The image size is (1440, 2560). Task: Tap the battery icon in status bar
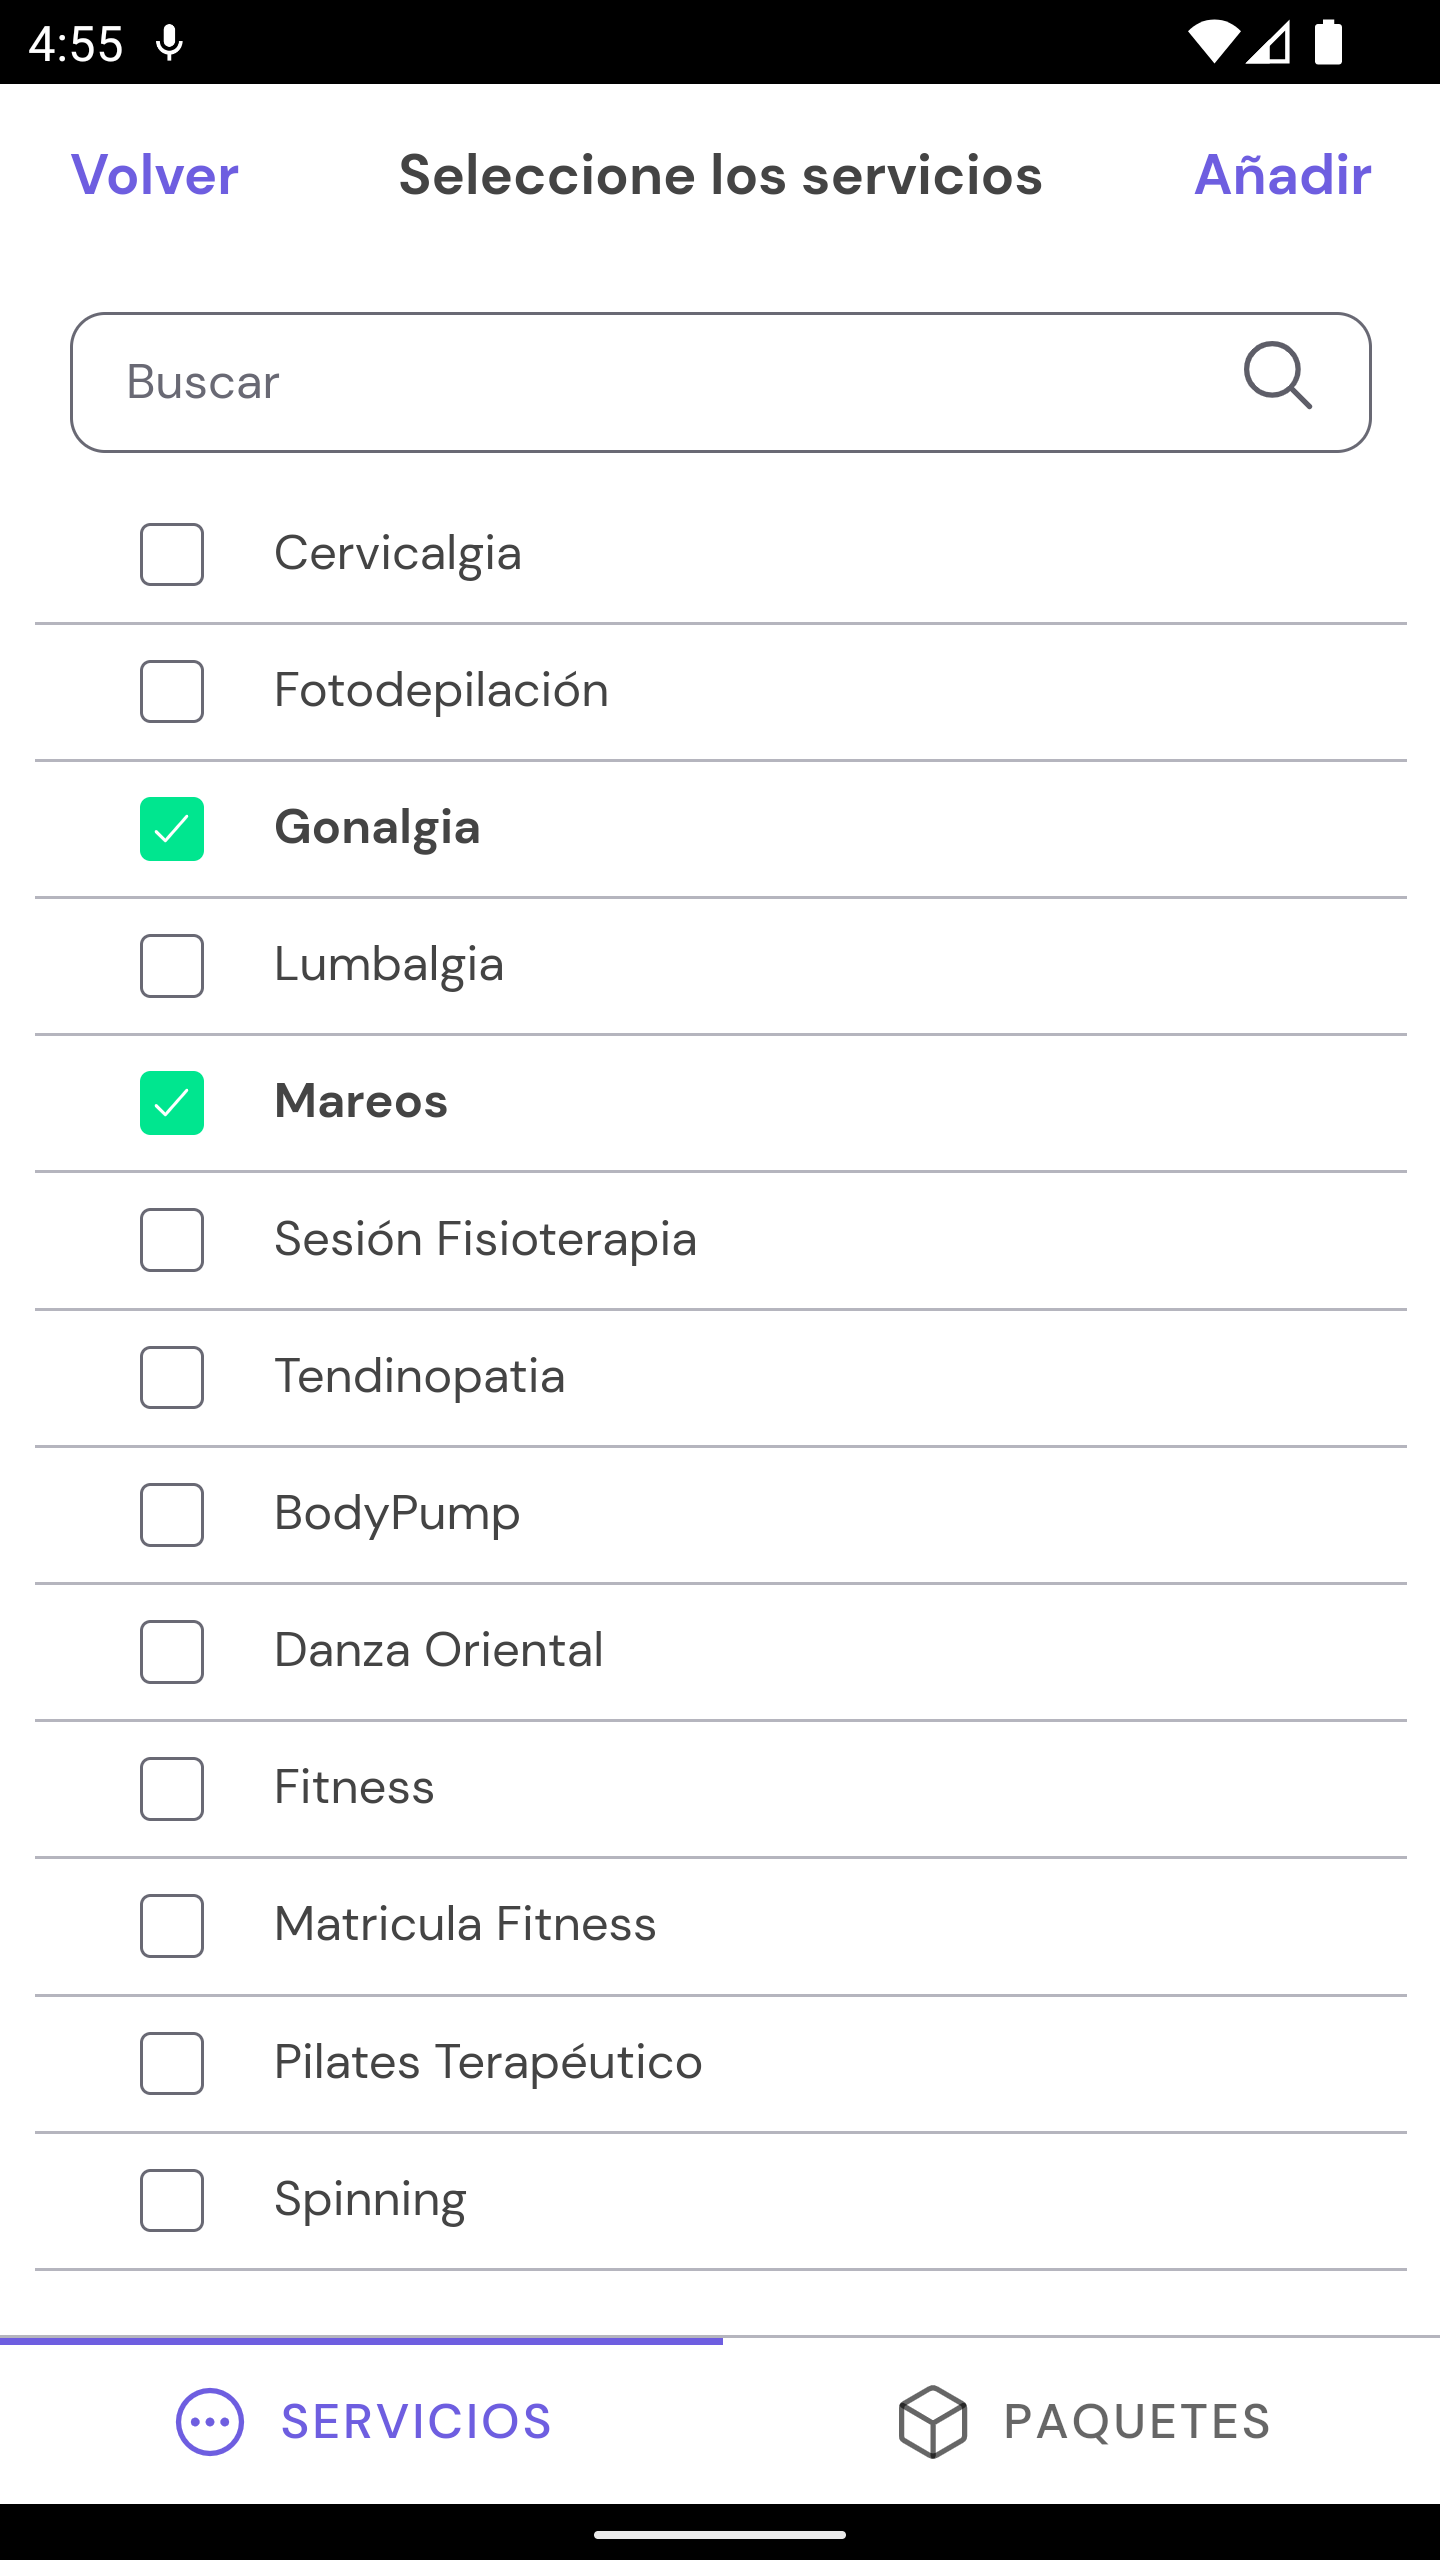click(1328, 43)
